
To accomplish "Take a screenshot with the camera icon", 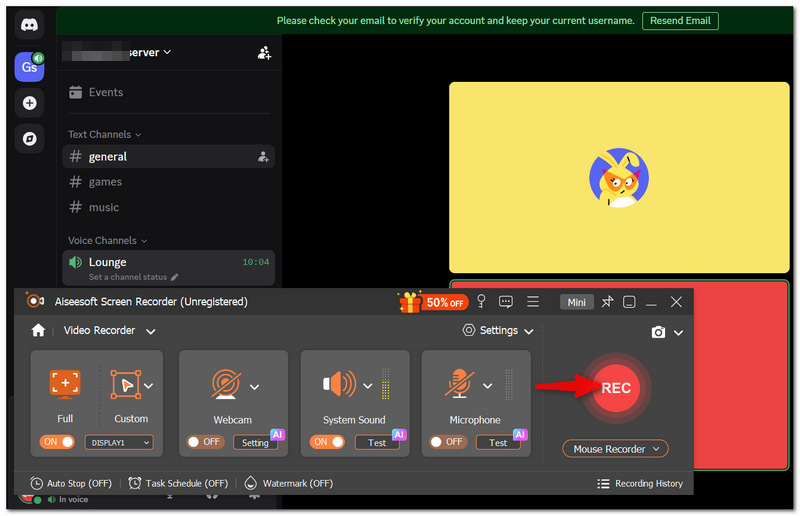I will click(658, 332).
